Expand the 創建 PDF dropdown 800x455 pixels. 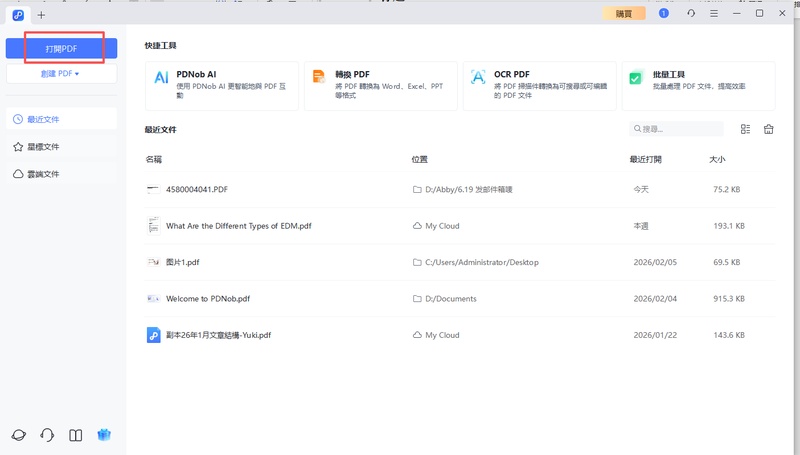point(61,73)
